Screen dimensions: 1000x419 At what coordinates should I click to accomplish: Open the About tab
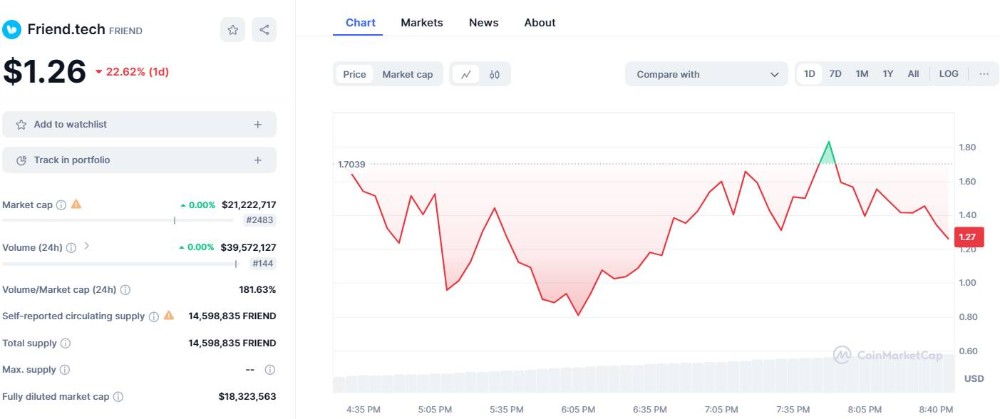540,22
